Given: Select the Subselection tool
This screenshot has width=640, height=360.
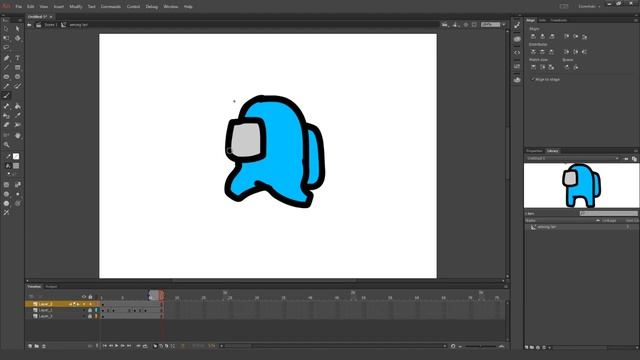Looking at the screenshot, I should tap(17, 29).
